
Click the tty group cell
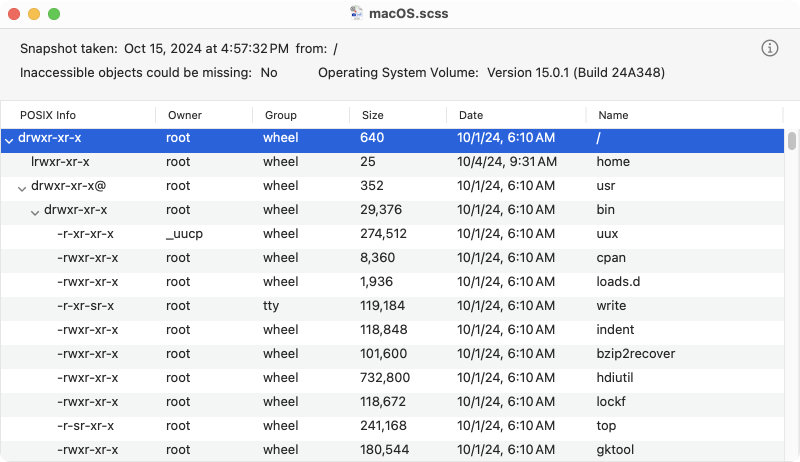(x=271, y=305)
